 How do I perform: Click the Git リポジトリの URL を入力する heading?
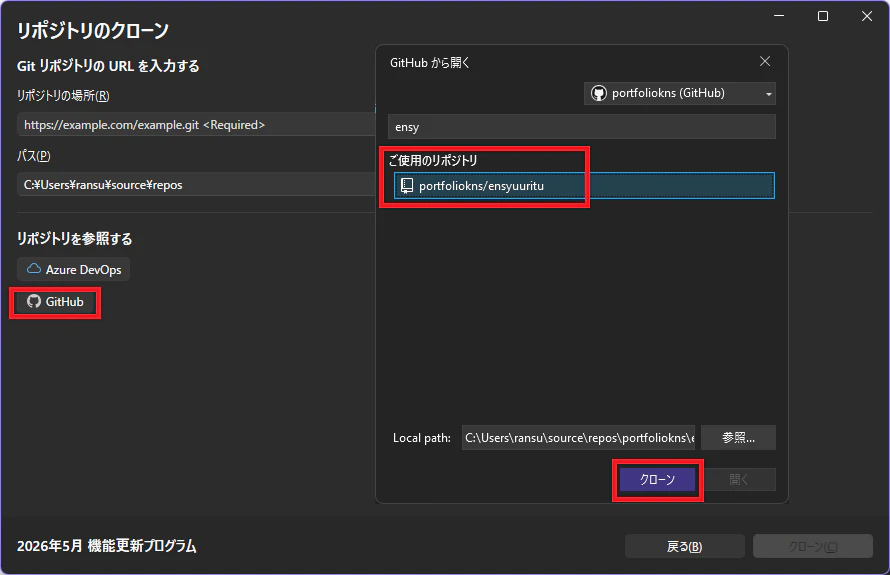pos(108,66)
